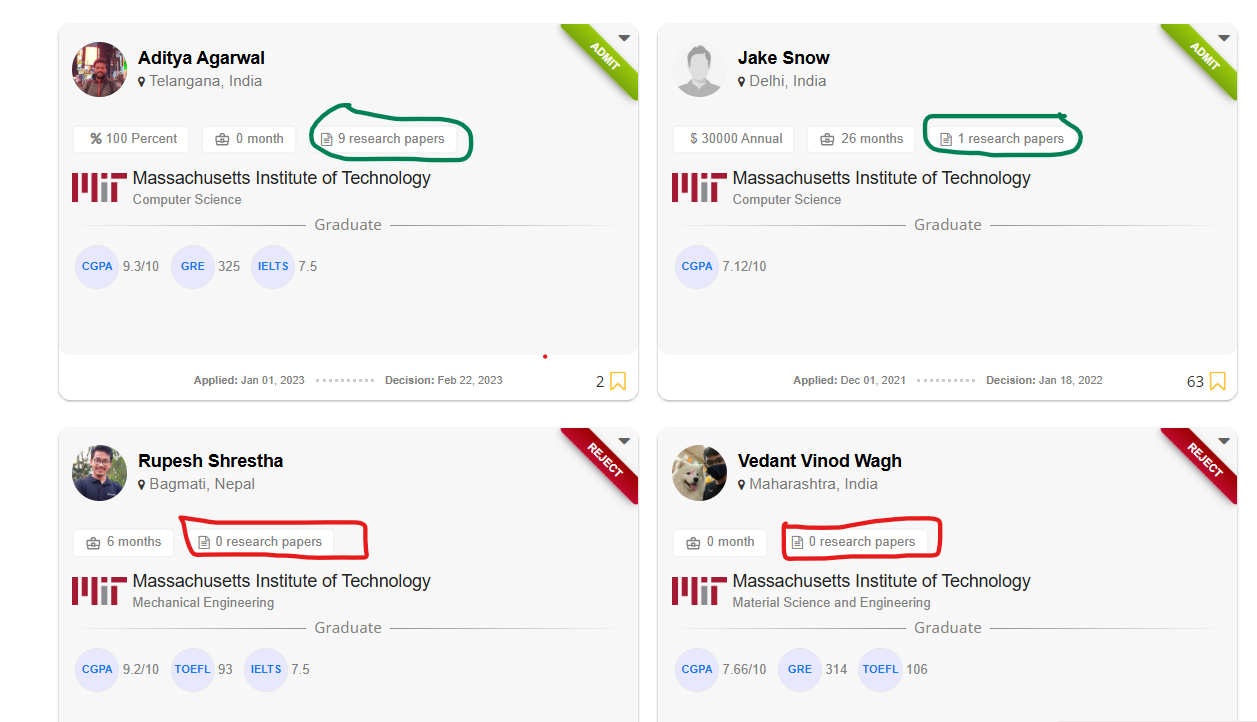Click GRE score badge on Aditya's card
This screenshot has height=722, width=1257.
click(x=193, y=267)
